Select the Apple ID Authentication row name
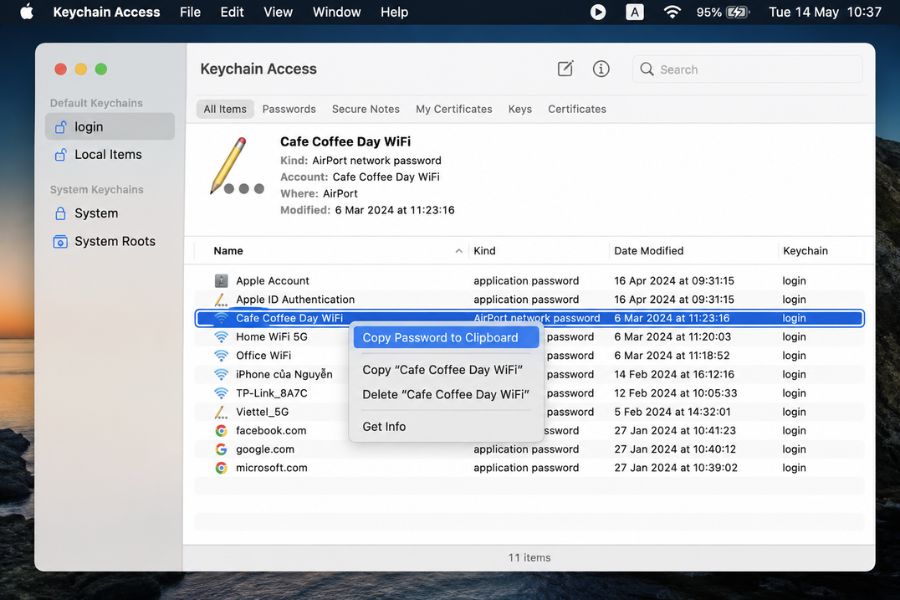Image resolution: width=900 pixels, height=600 pixels. click(296, 299)
